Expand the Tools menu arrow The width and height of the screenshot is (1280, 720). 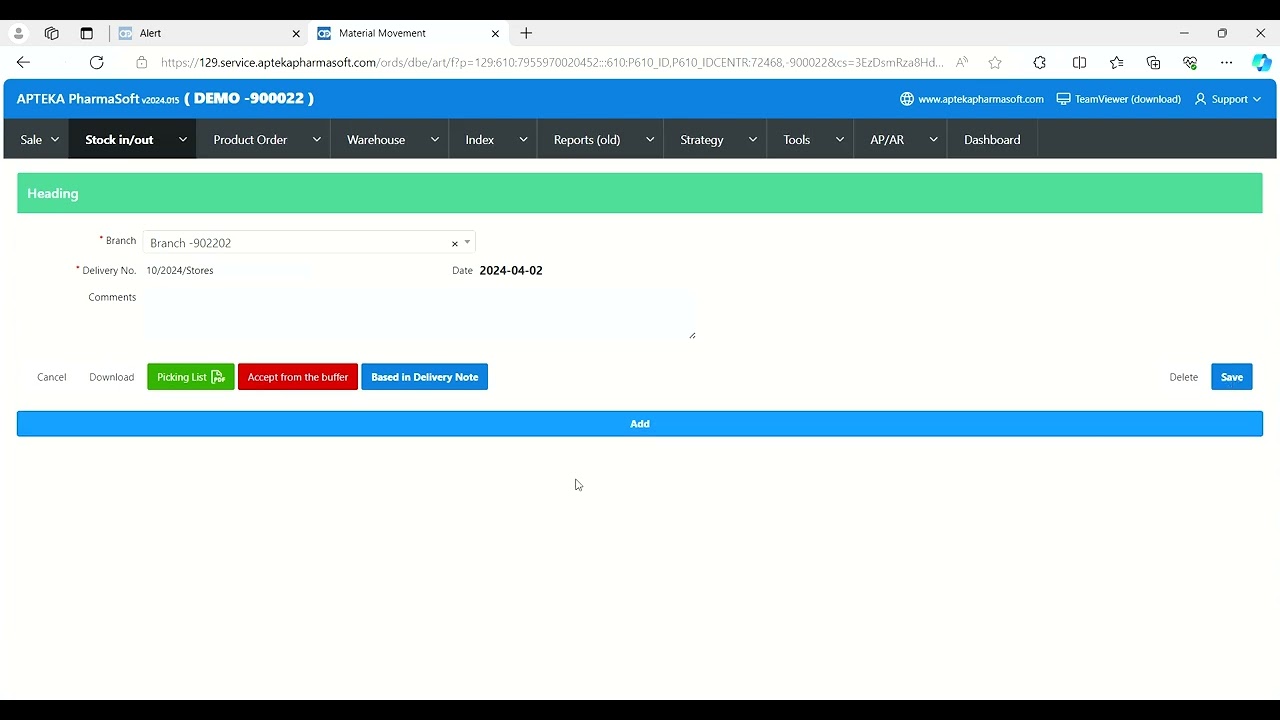pos(840,140)
